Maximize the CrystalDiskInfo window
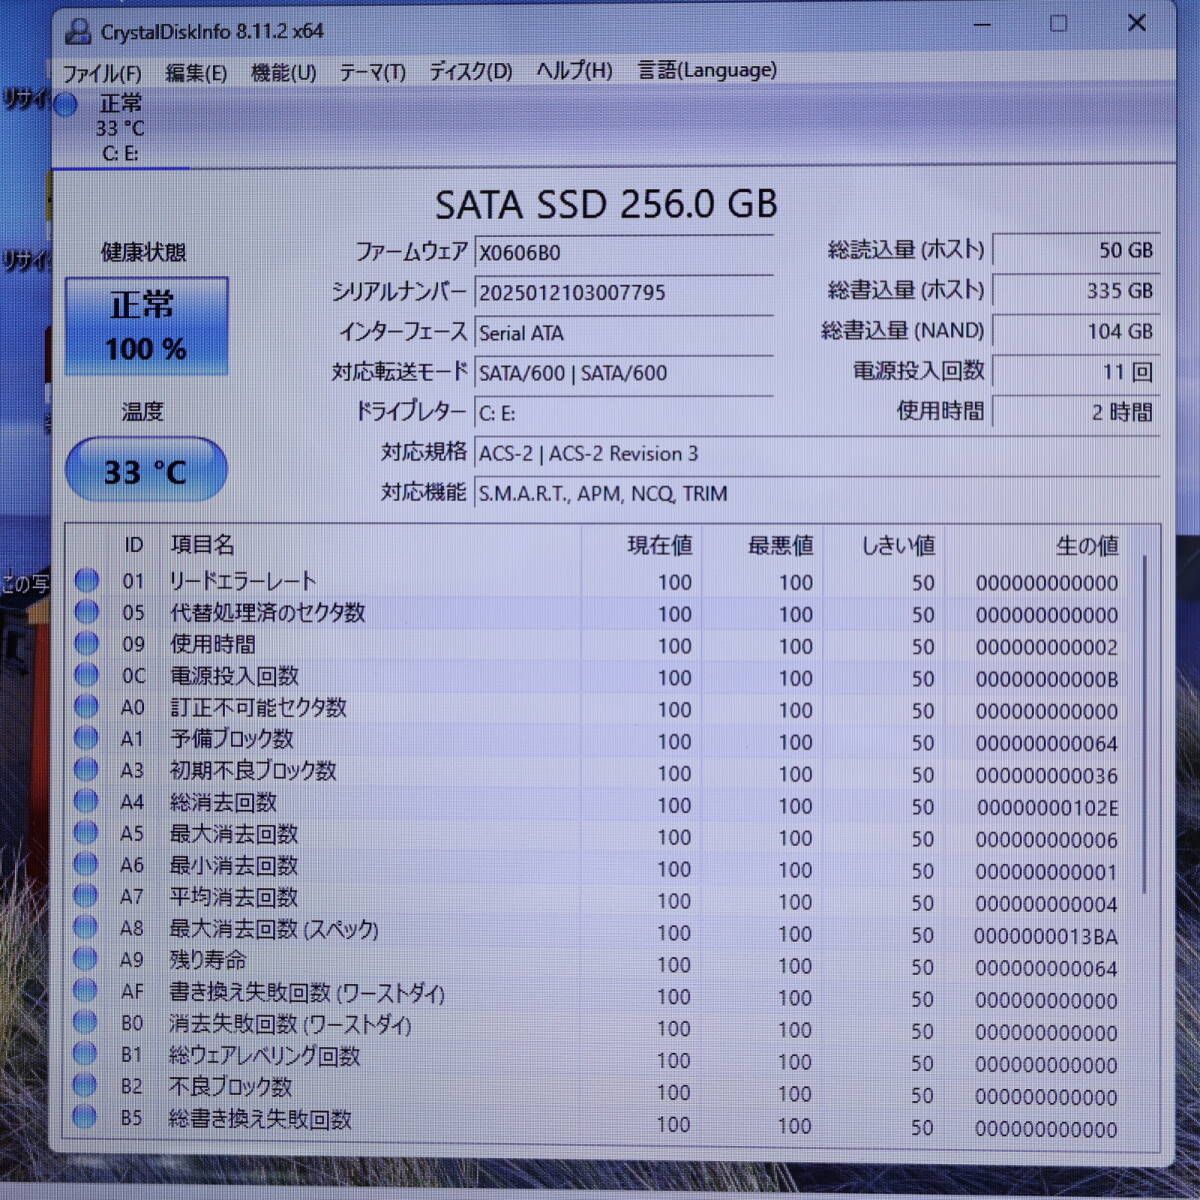This screenshot has width=1200, height=1200. (x=1059, y=23)
